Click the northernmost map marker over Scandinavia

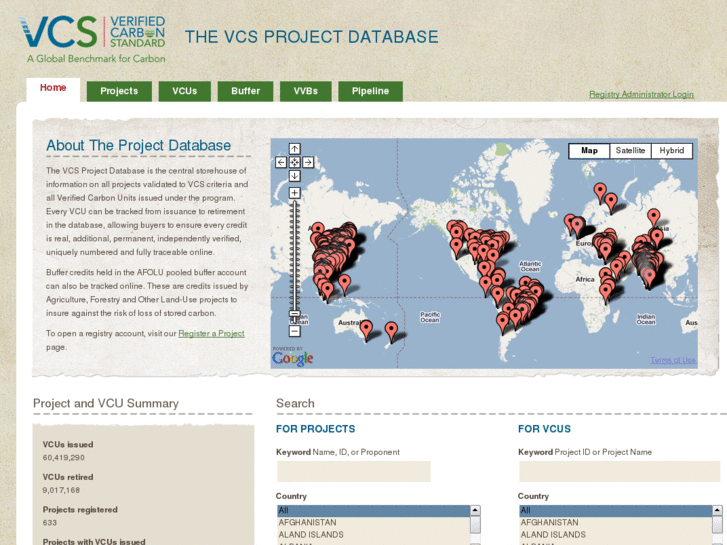click(x=600, y=193)
